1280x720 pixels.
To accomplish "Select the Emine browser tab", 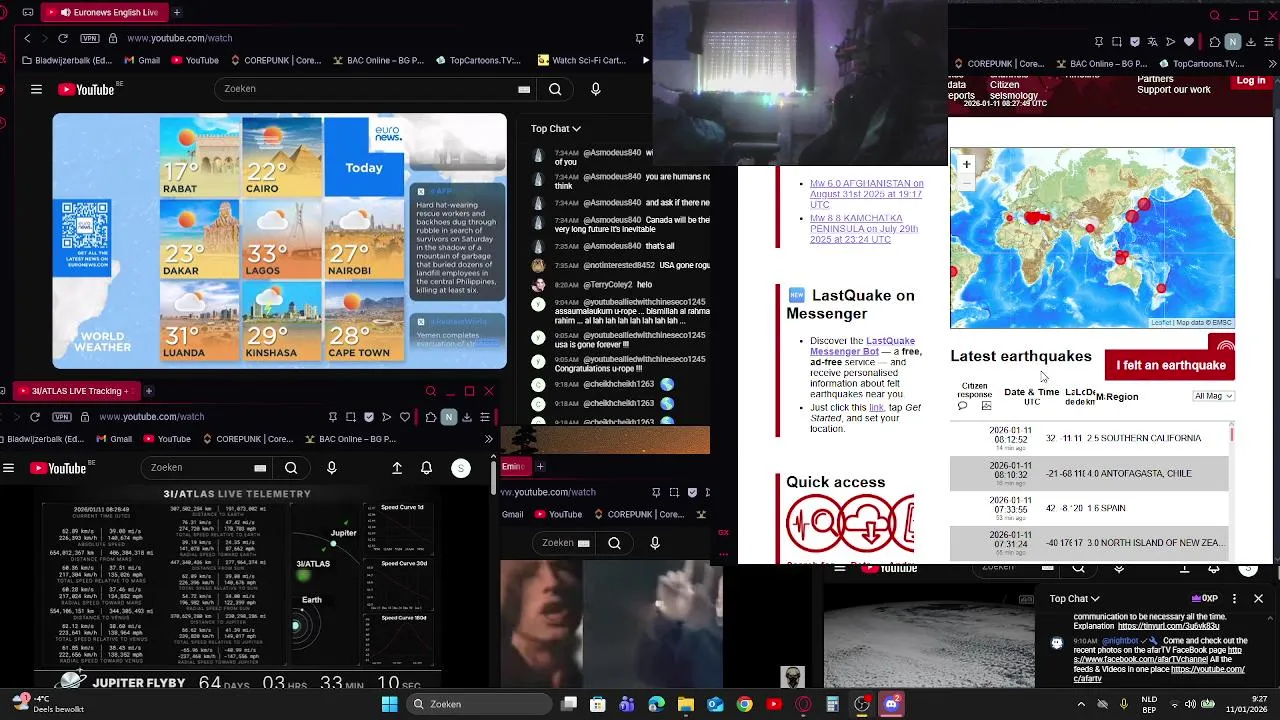I will (514, 466).
